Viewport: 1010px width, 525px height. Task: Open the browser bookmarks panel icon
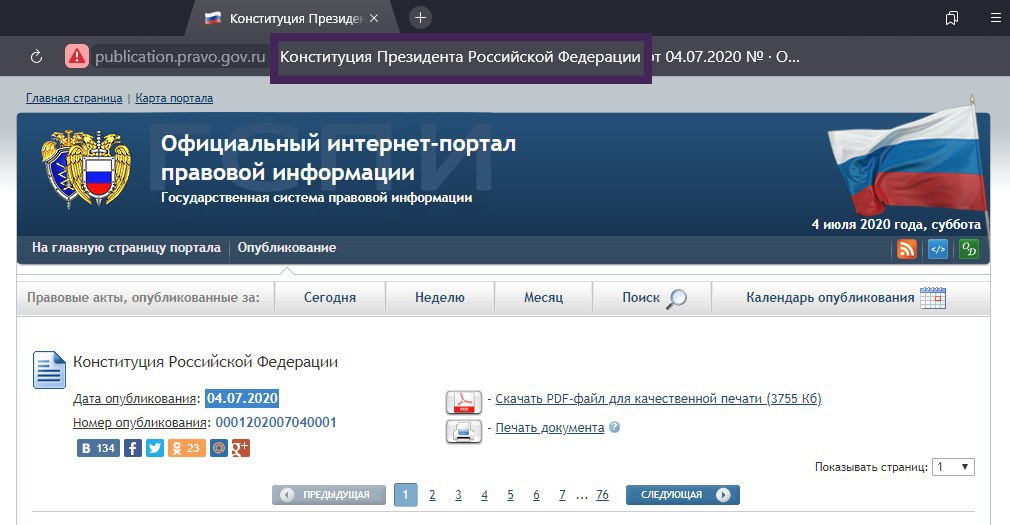tap(952, 18)
